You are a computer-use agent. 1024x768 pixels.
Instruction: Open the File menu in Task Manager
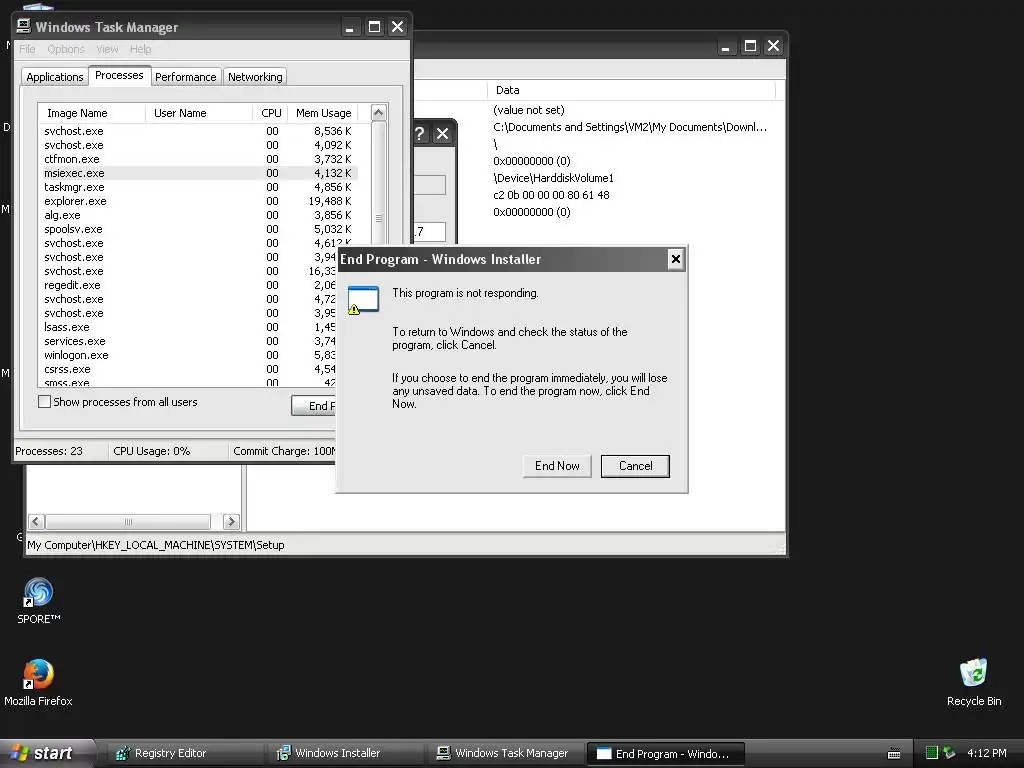[27, 49]
